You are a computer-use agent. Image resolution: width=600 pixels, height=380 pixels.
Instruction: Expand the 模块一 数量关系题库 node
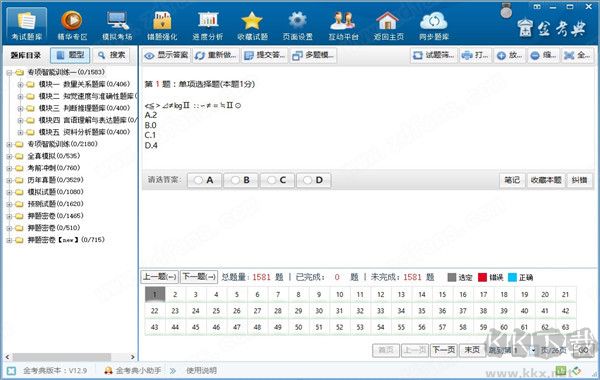coord(21,85)
